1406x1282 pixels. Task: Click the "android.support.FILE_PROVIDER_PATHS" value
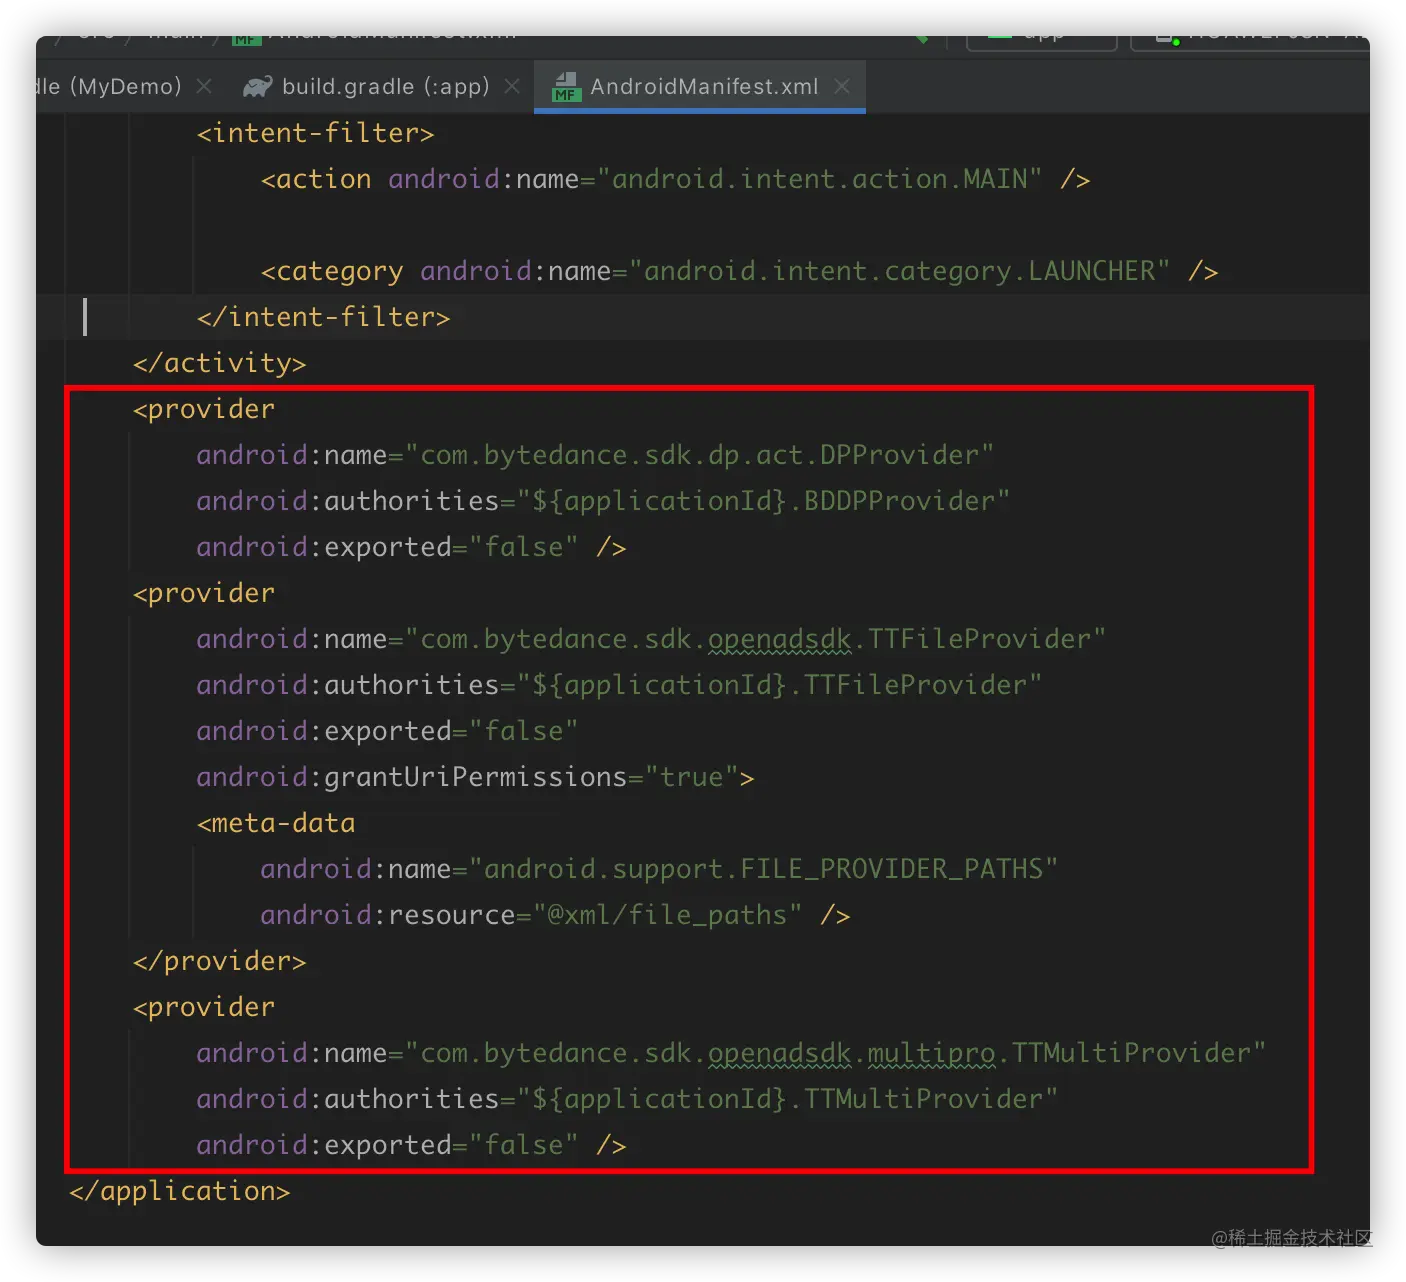(763, 869)
